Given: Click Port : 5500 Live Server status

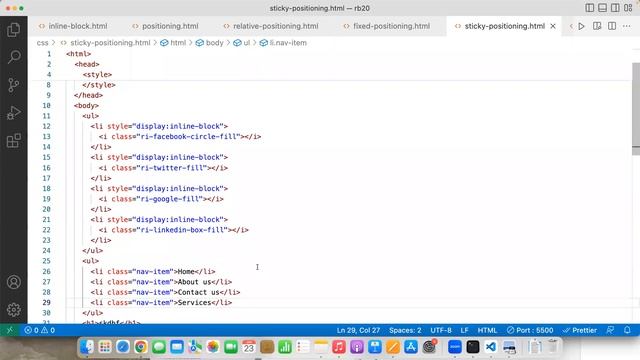Looking at the screenshot, I should point(530,330).
